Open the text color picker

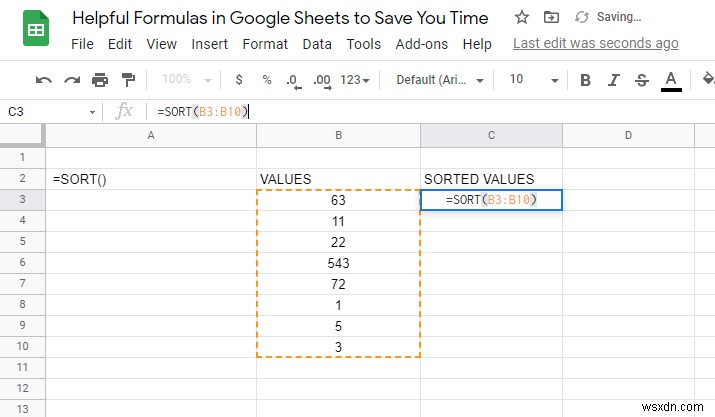point(671,80)
